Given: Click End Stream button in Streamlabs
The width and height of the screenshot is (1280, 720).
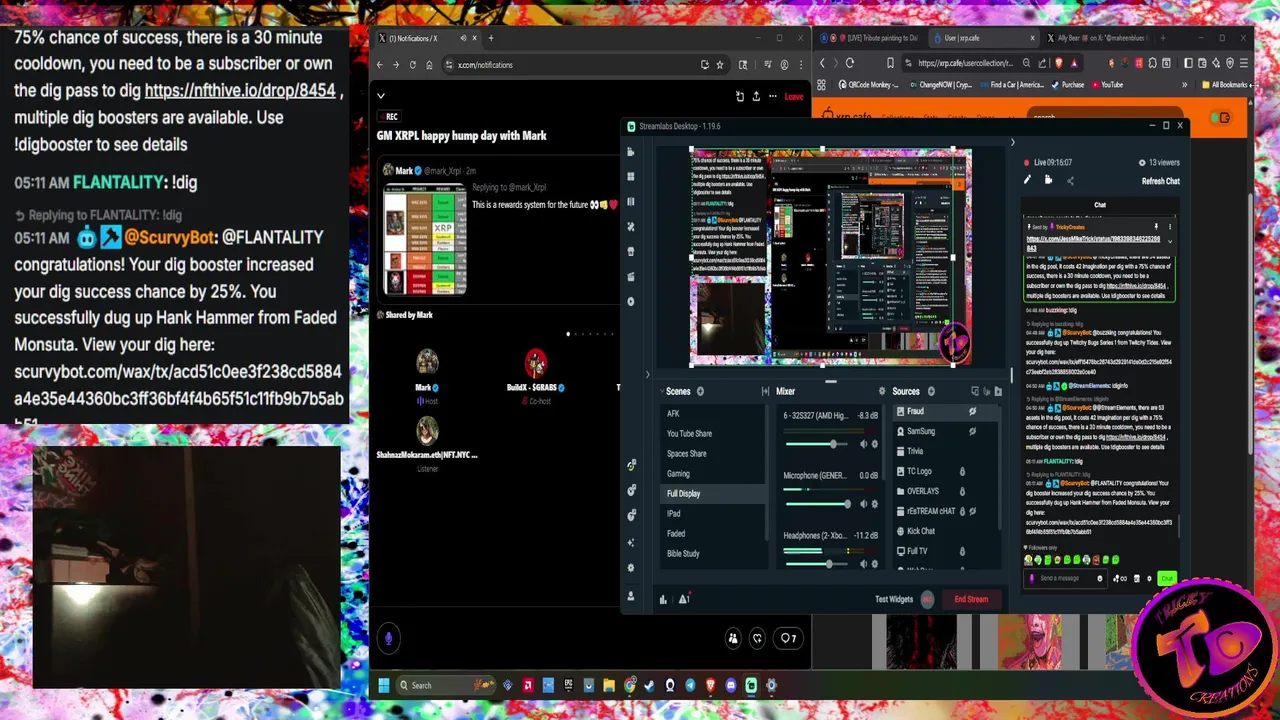Looking at the screenshot, I should tap(970, 599).
